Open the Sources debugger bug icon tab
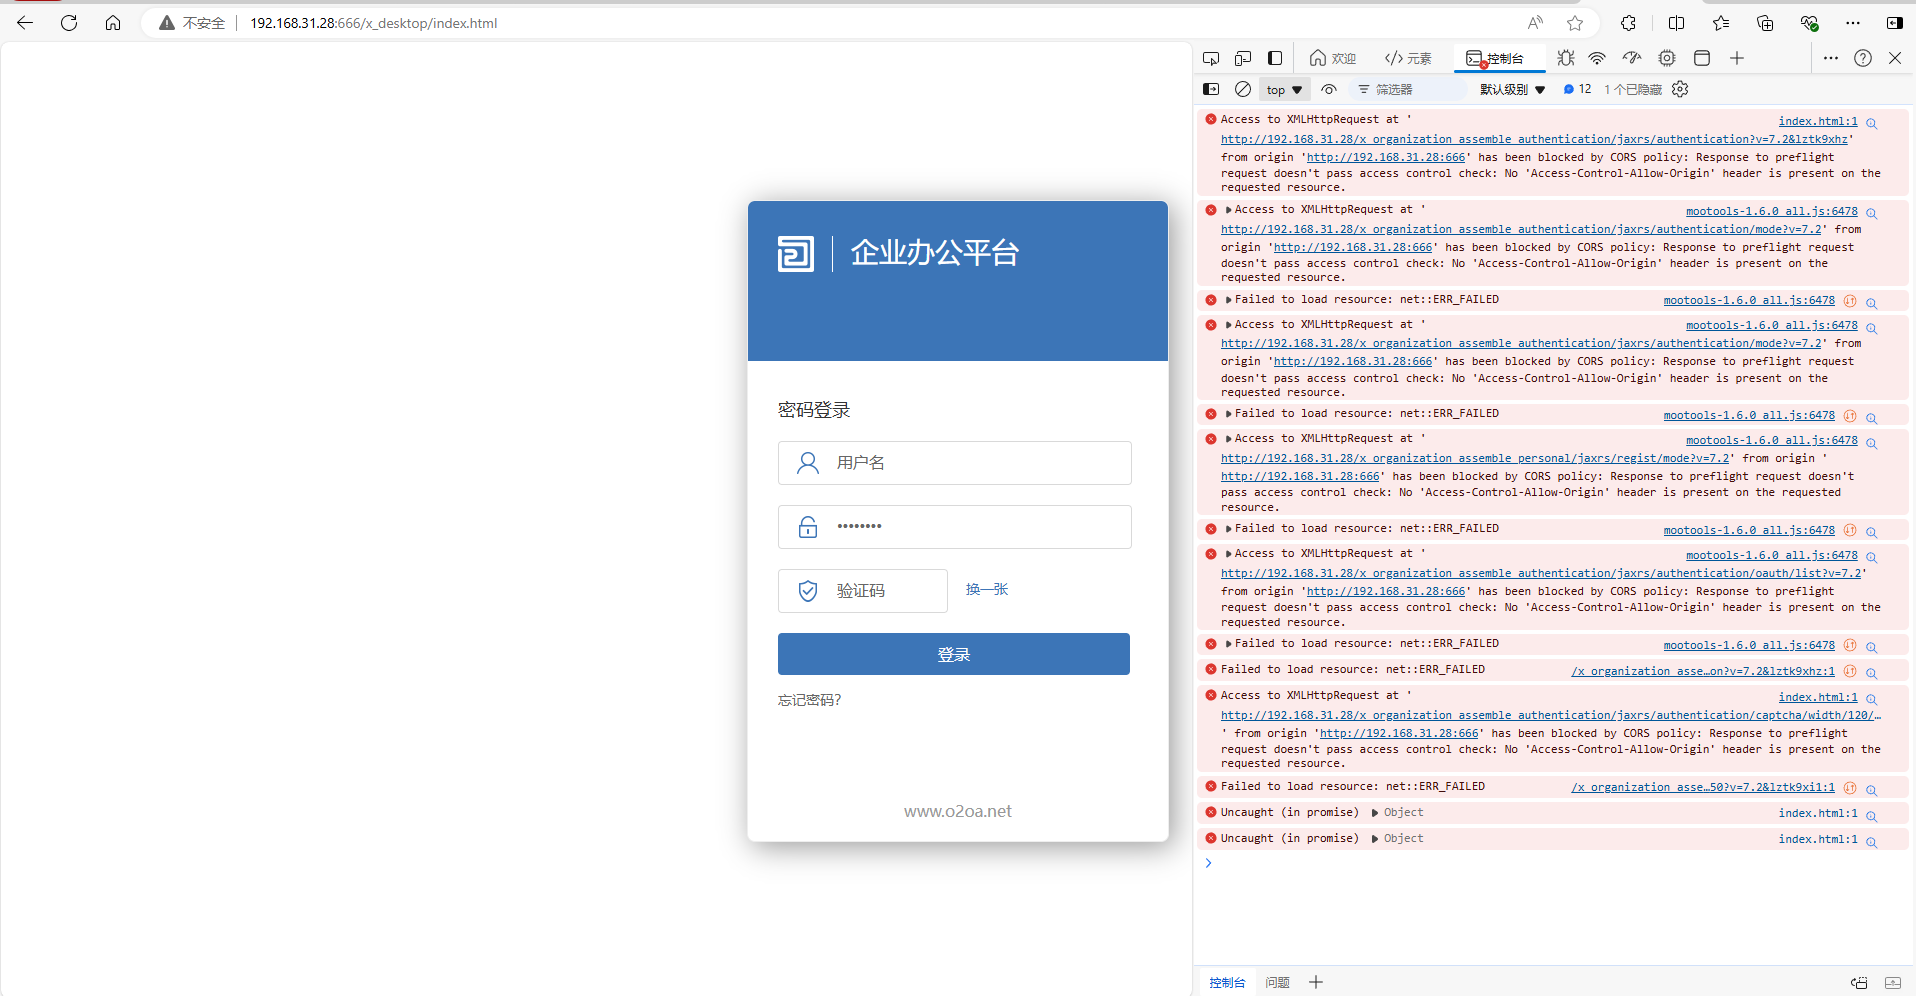1916x996 pixels. [x=1566, y=58]
